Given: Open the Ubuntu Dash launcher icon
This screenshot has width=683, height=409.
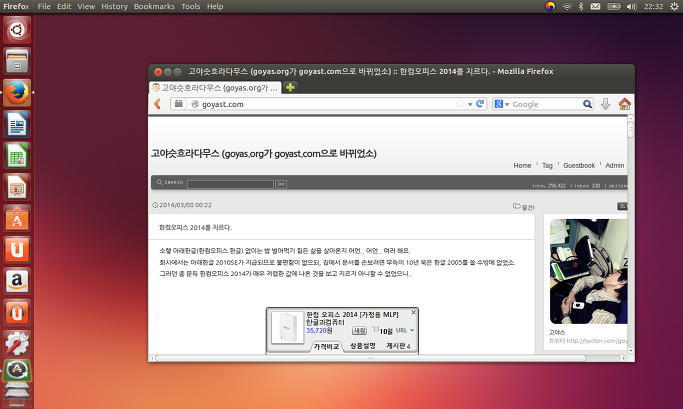Looking at the screenshot, I should point(17,30).
